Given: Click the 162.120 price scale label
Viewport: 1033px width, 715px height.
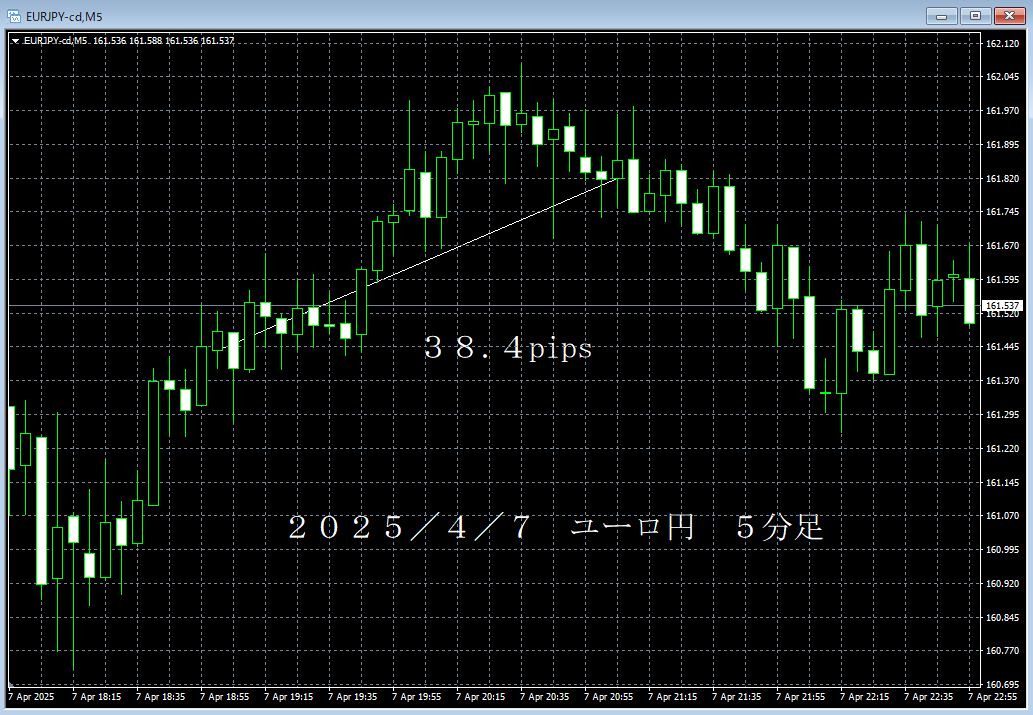Looking at the screenshot, I should click(1002, 43).
